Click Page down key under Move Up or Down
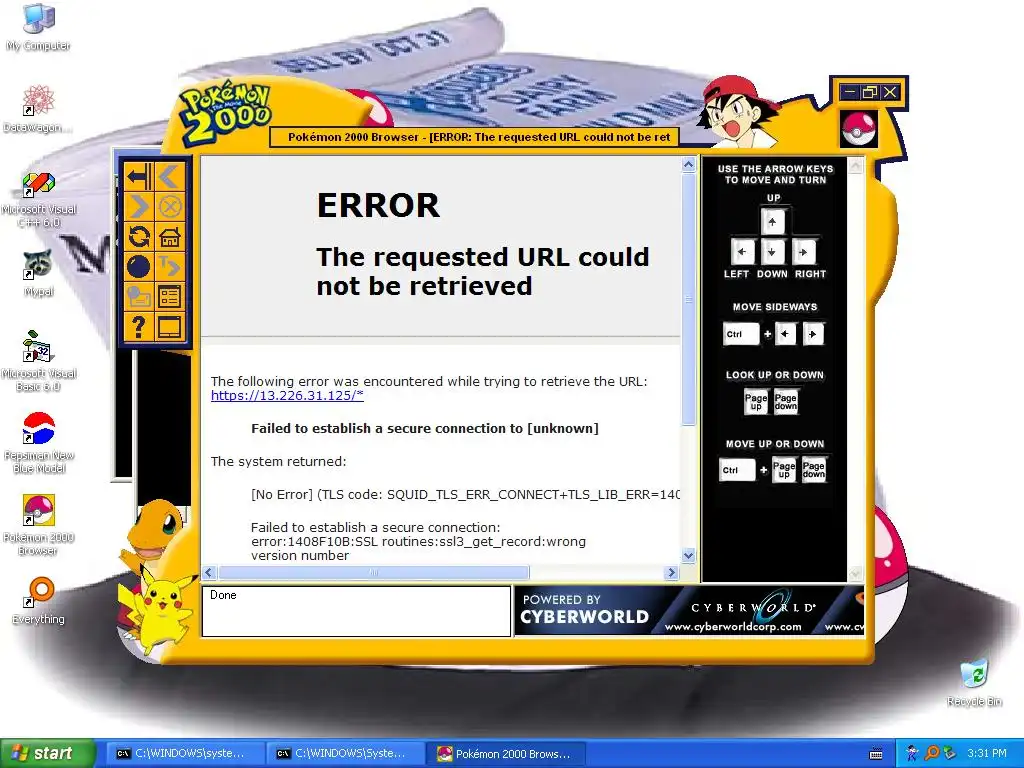 [x=814, y=470]
